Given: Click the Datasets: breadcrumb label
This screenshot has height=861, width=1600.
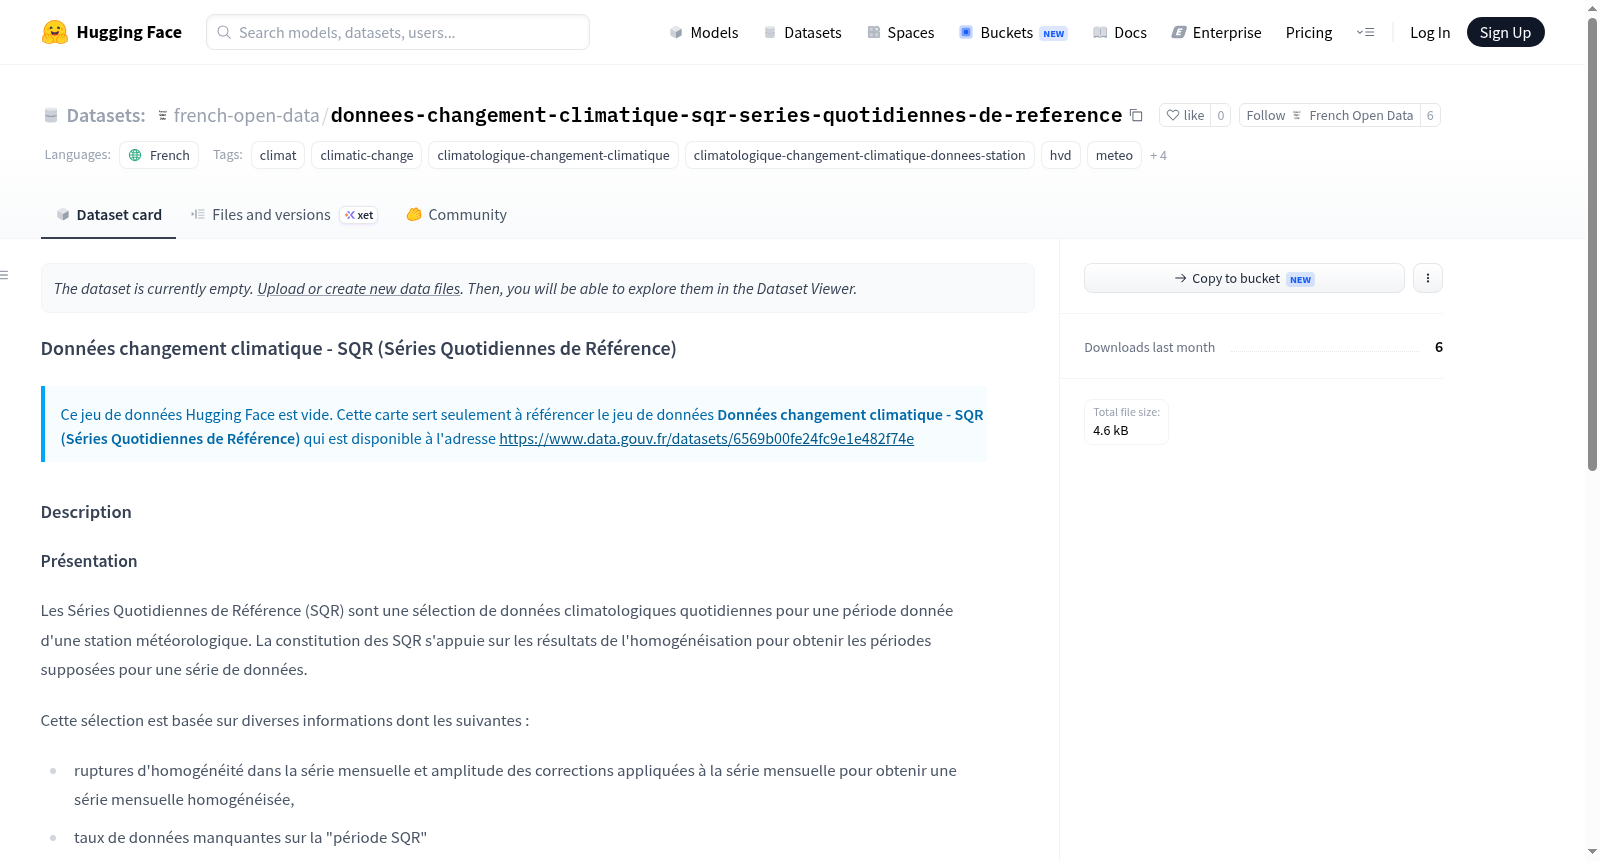Looking at the screenshot, I should pyautogui.click(x=106, y=116).
